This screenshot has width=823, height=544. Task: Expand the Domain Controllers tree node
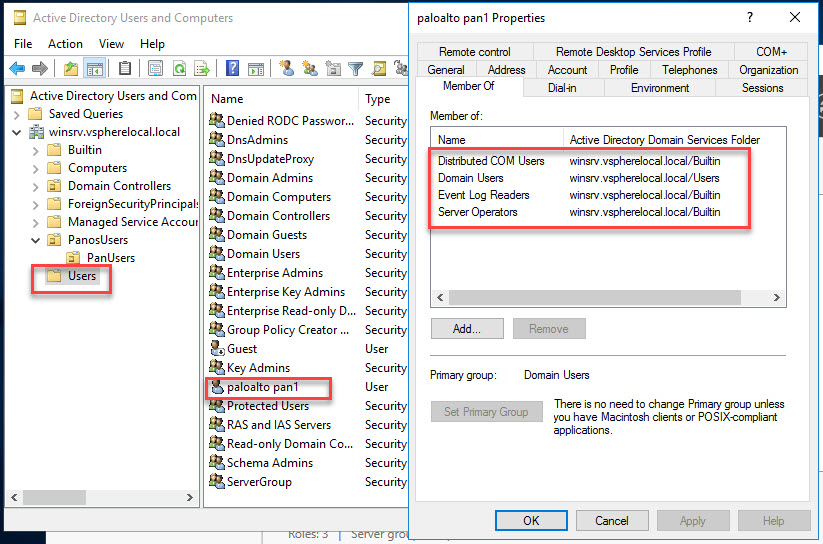[36, 186]
